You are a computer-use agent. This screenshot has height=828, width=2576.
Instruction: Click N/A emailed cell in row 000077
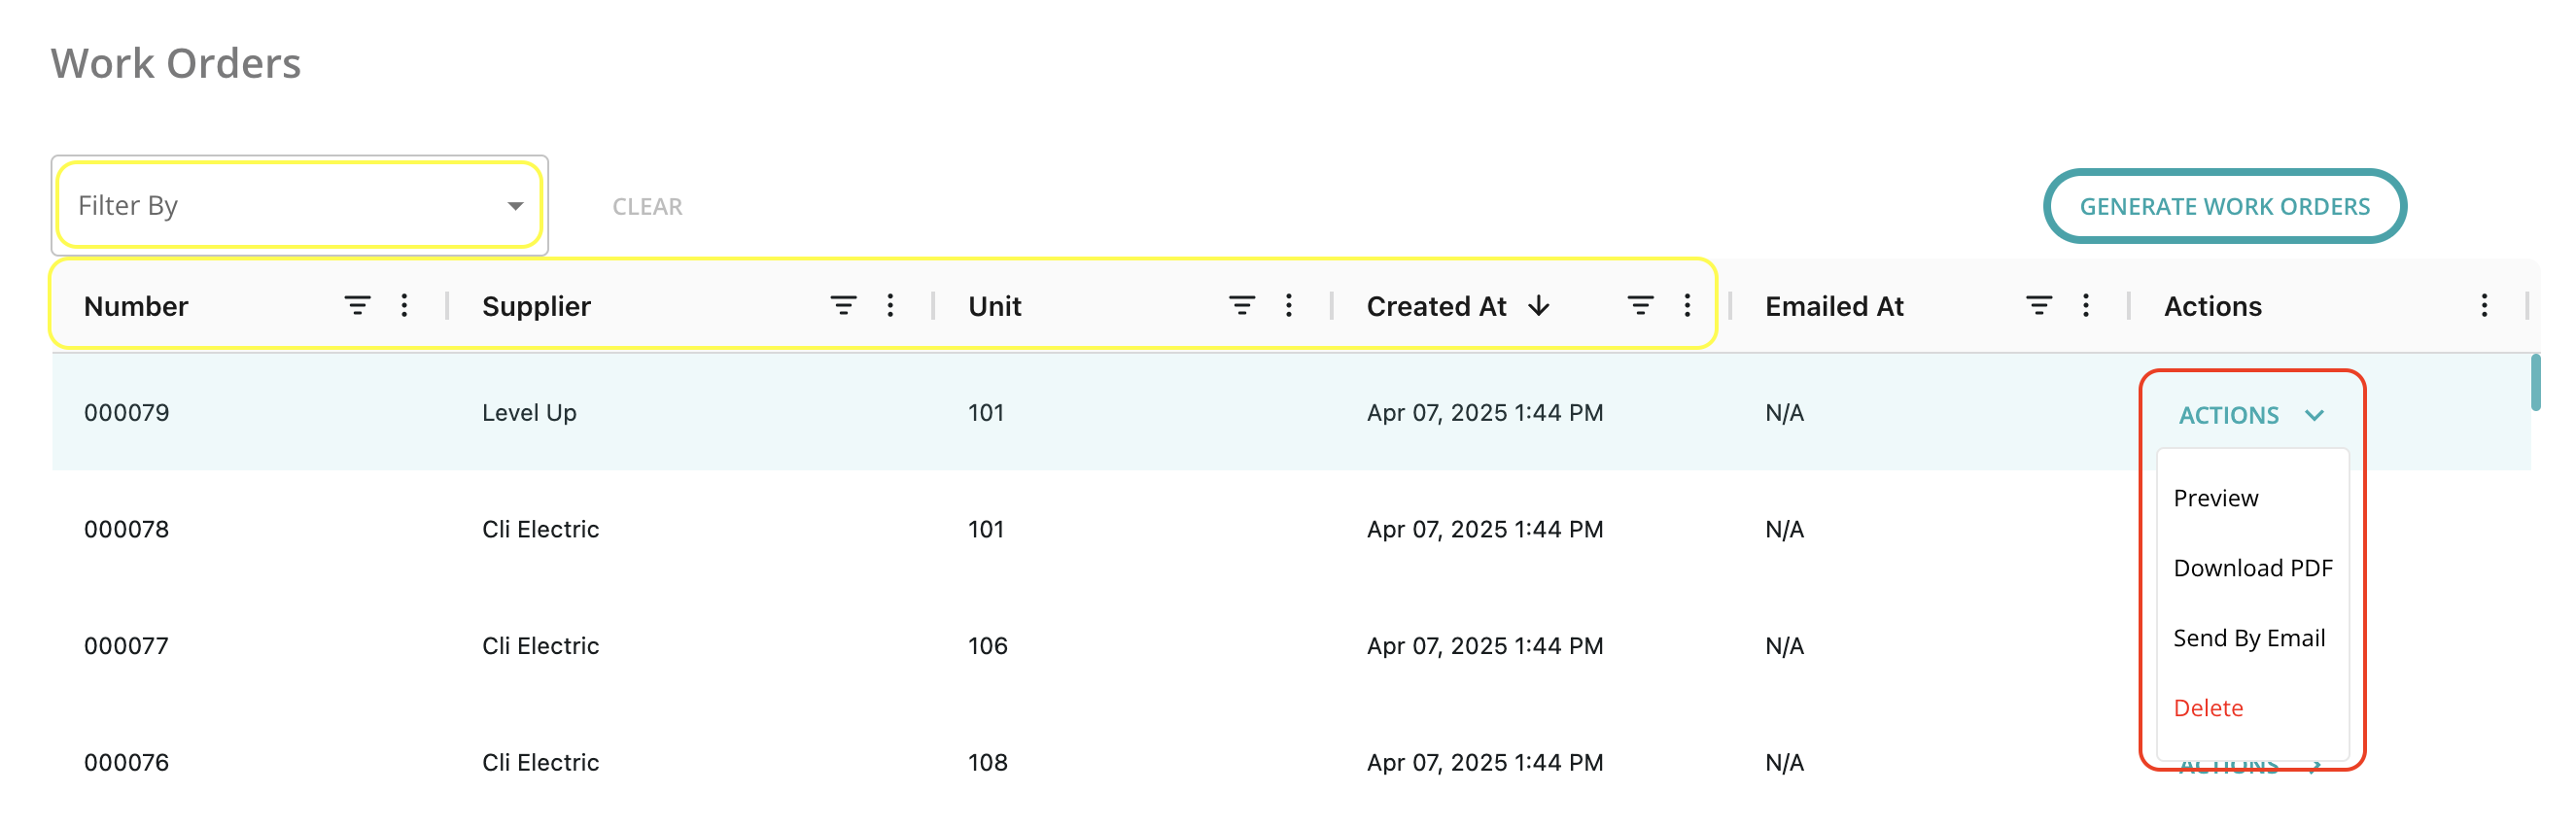point(1785,646)
